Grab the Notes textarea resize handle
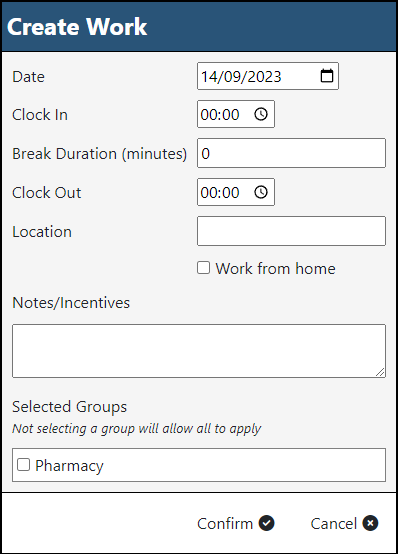Screen dimensions: 398x554 (x=380, y=372)
